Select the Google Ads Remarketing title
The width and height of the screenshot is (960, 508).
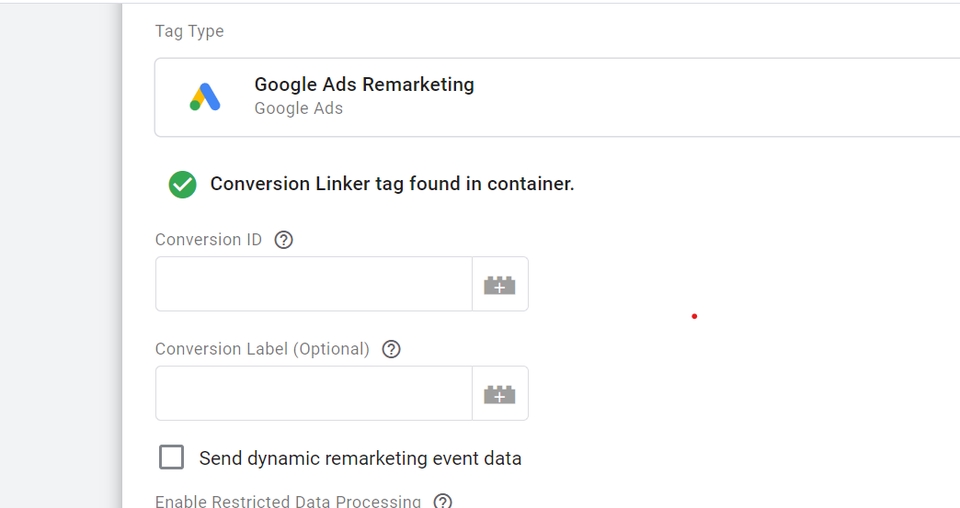click(364, 85)
